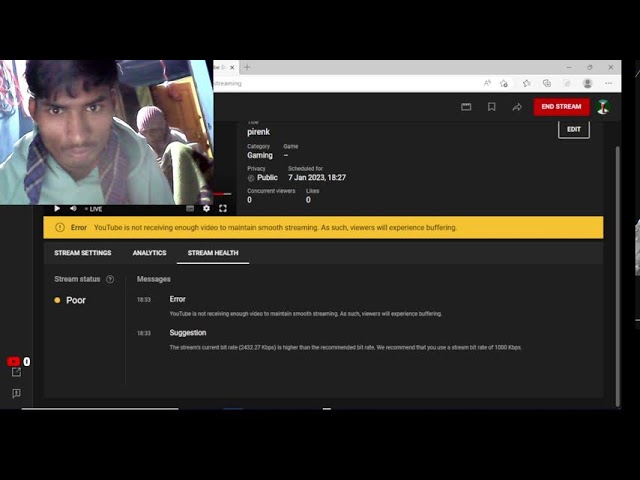
Task: Select the STREAM HEALTH tab
Action: tap(213, 253)
